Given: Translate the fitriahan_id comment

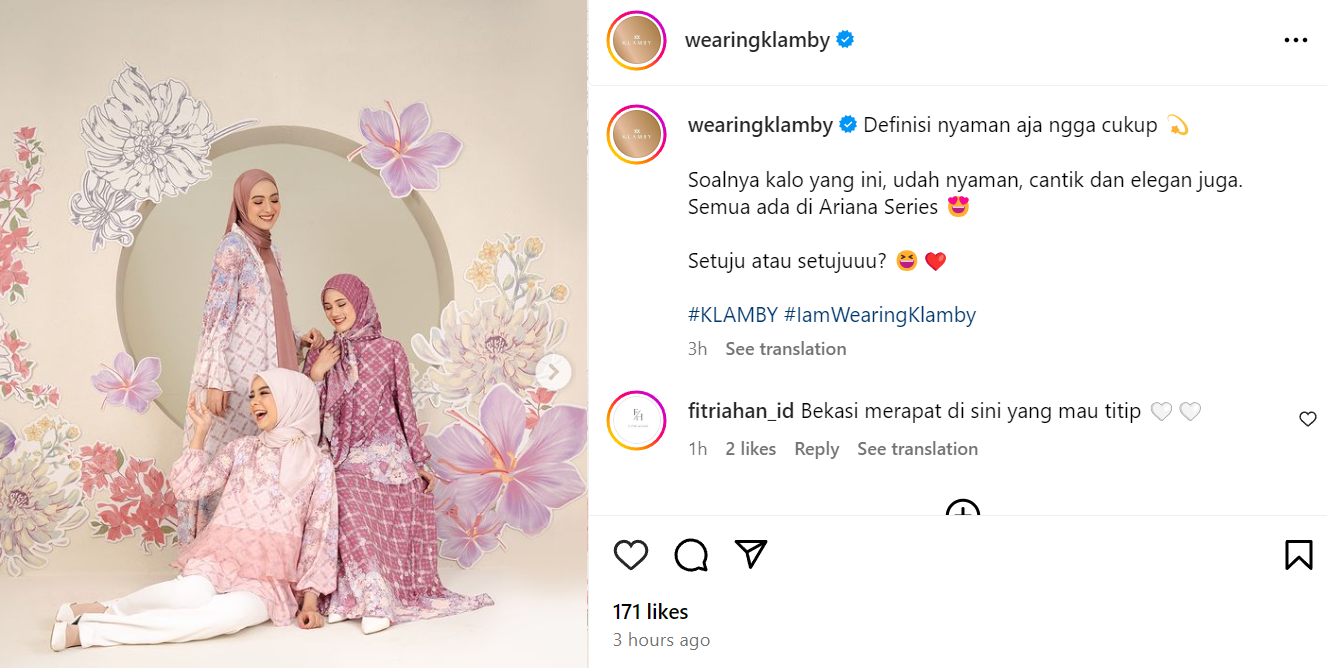Looking at the screenshot, I should 917,449.
